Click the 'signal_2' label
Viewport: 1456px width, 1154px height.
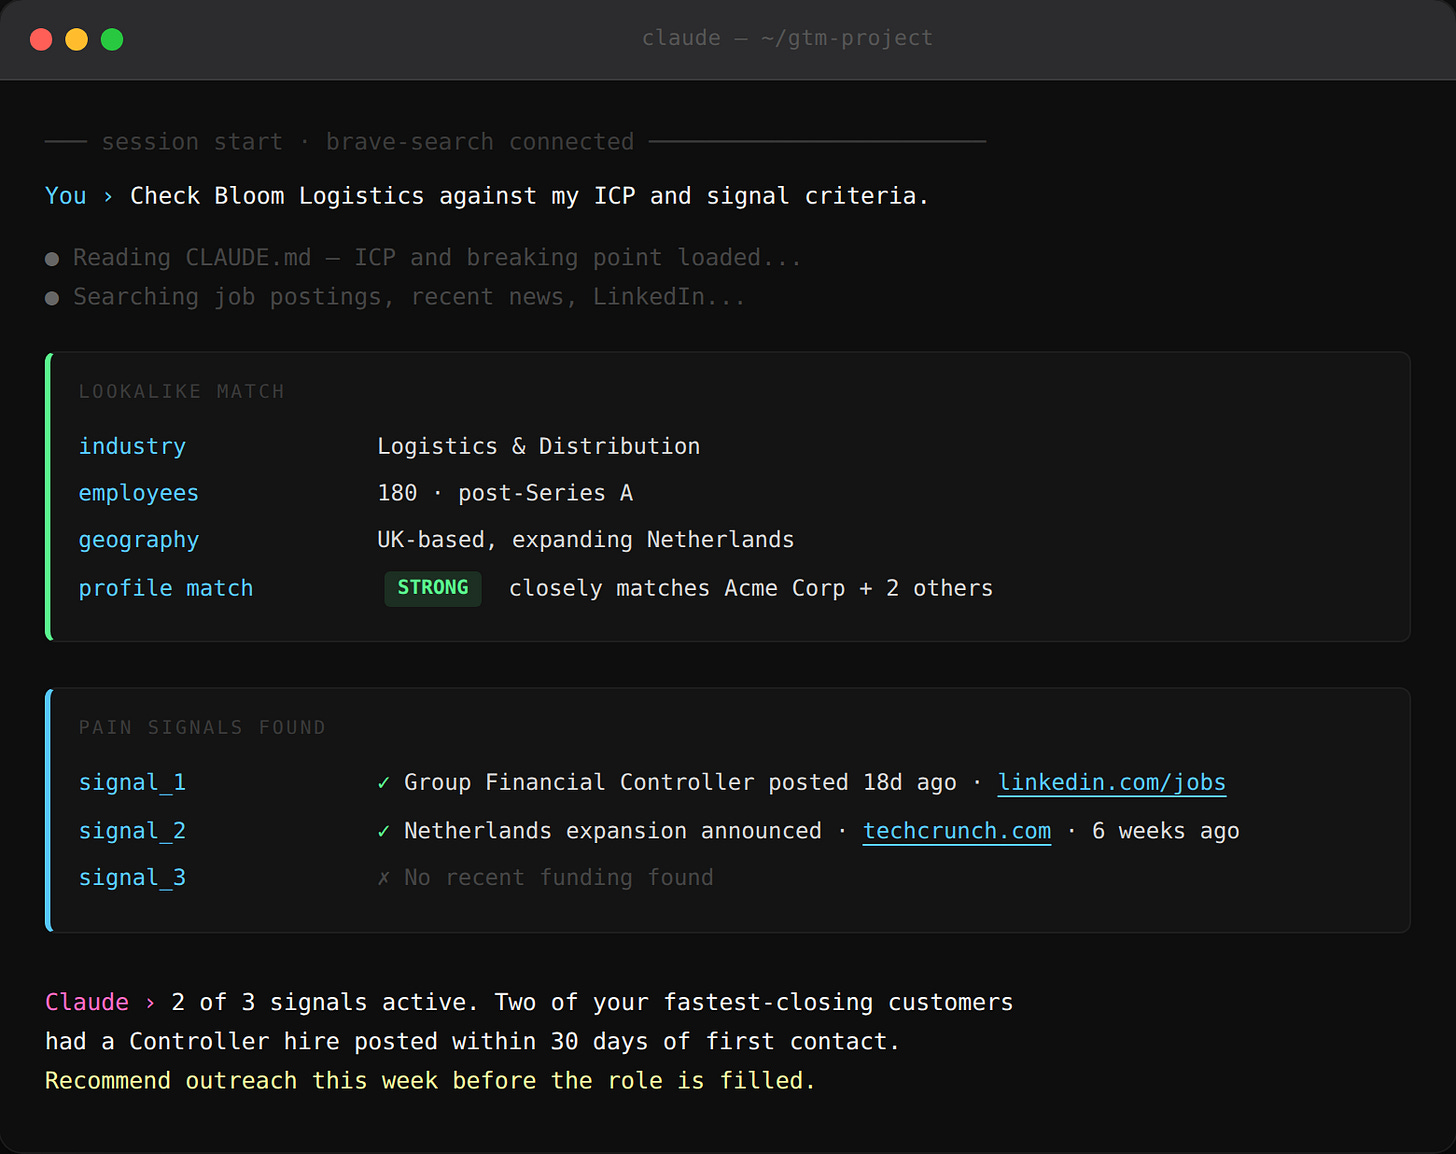(132, 831)
